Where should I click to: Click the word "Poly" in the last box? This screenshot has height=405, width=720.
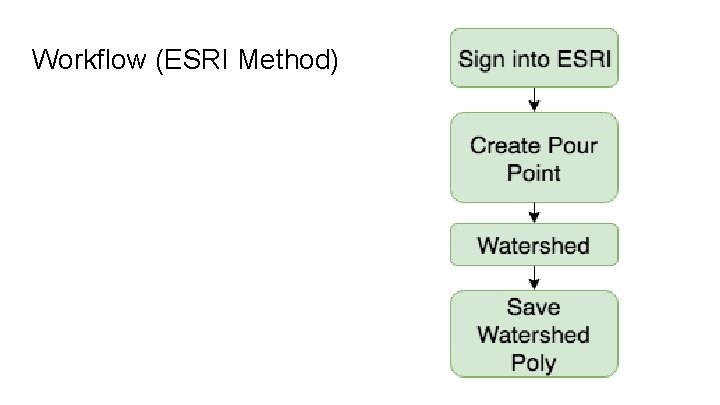[x=534, y=362]
